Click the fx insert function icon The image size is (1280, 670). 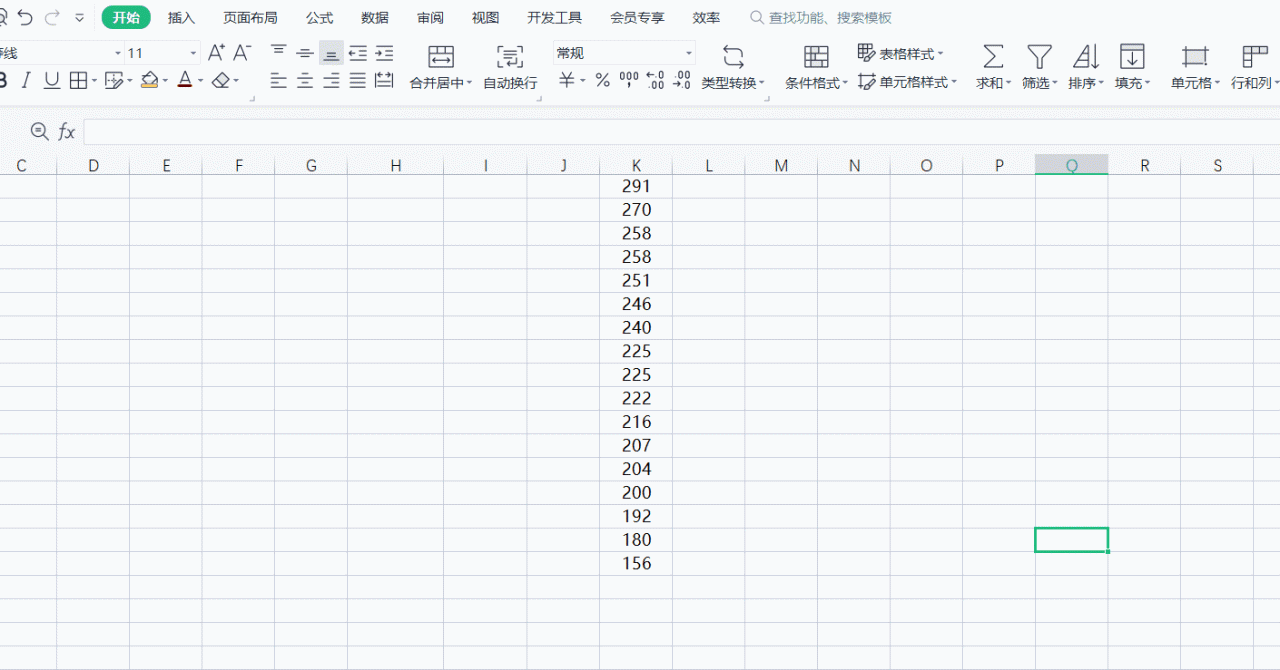click(x=67, y=131)
